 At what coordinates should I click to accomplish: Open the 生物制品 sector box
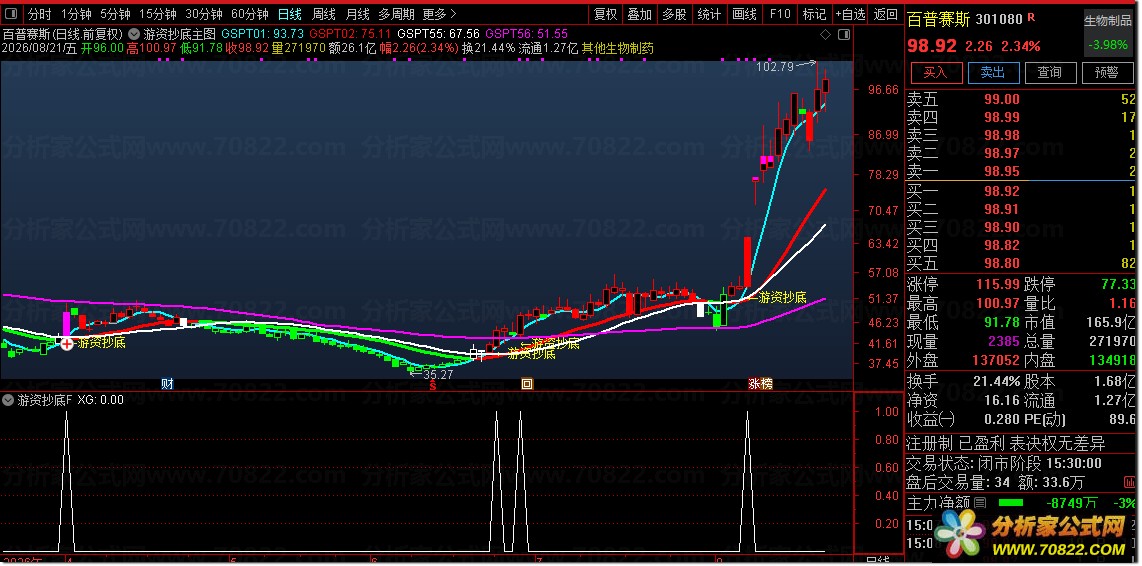click(1107, 33)
